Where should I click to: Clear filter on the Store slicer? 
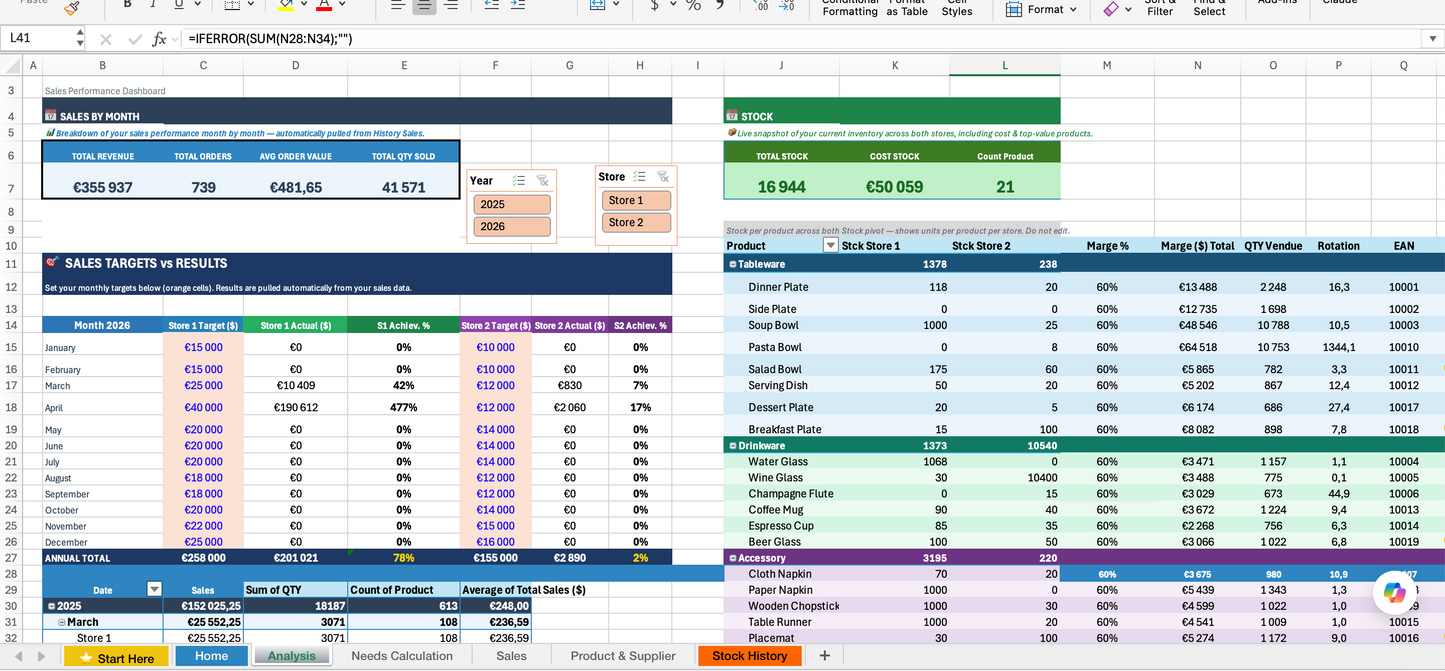662,176
